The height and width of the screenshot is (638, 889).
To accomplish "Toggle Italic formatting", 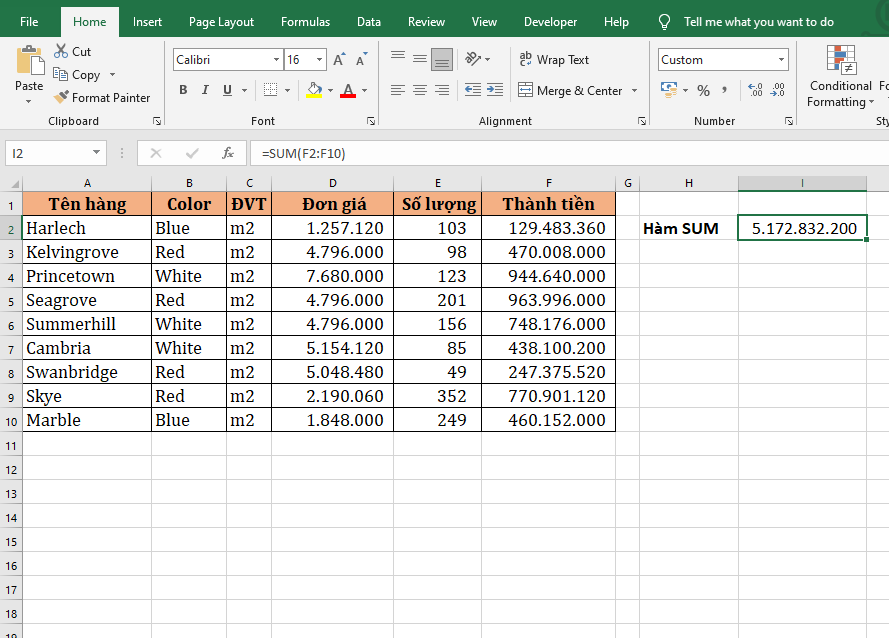I will point(205,90).
